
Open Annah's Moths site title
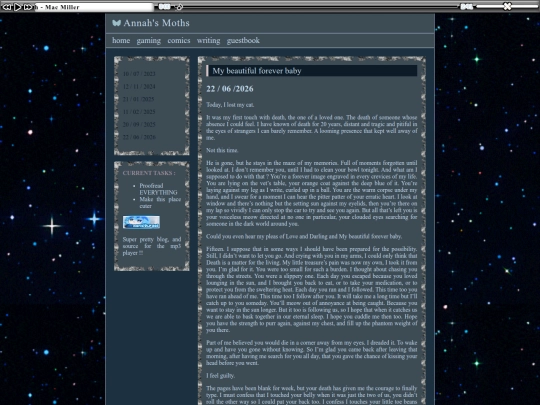click(x=156, y=23)
